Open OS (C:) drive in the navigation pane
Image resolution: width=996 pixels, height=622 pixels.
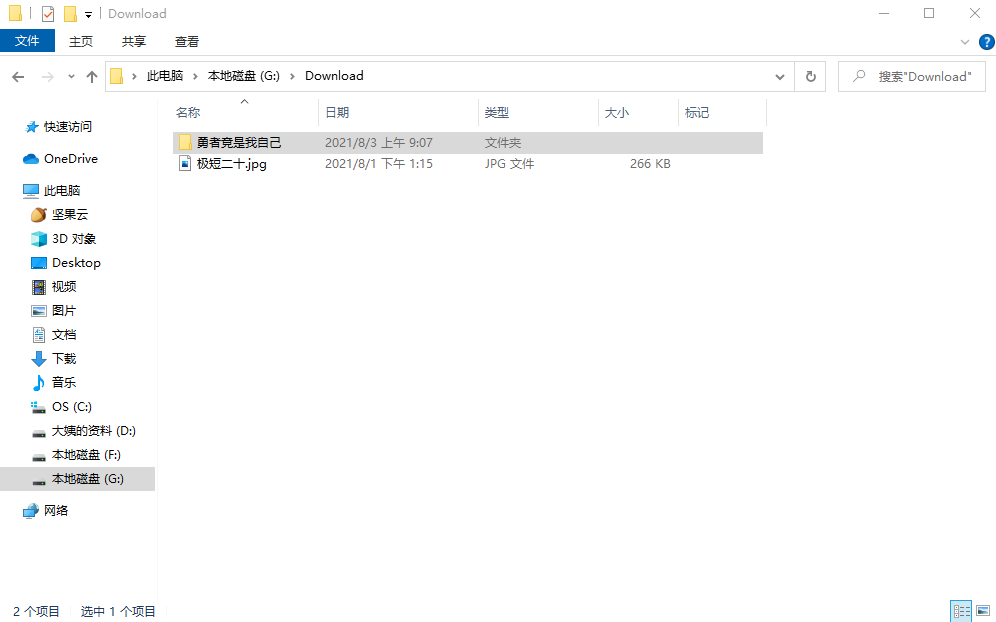coord(72,407)
